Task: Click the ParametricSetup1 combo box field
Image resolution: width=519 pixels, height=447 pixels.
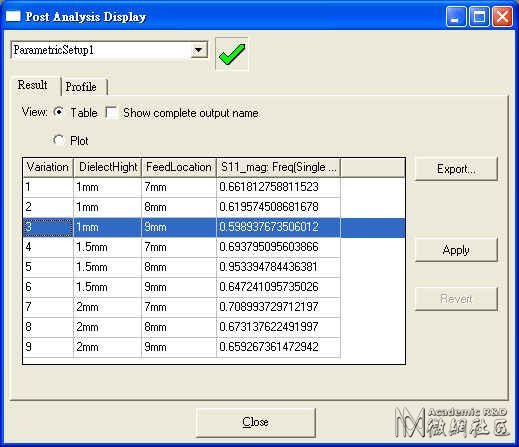Action: pyautogui.click(x=109, y=50)
